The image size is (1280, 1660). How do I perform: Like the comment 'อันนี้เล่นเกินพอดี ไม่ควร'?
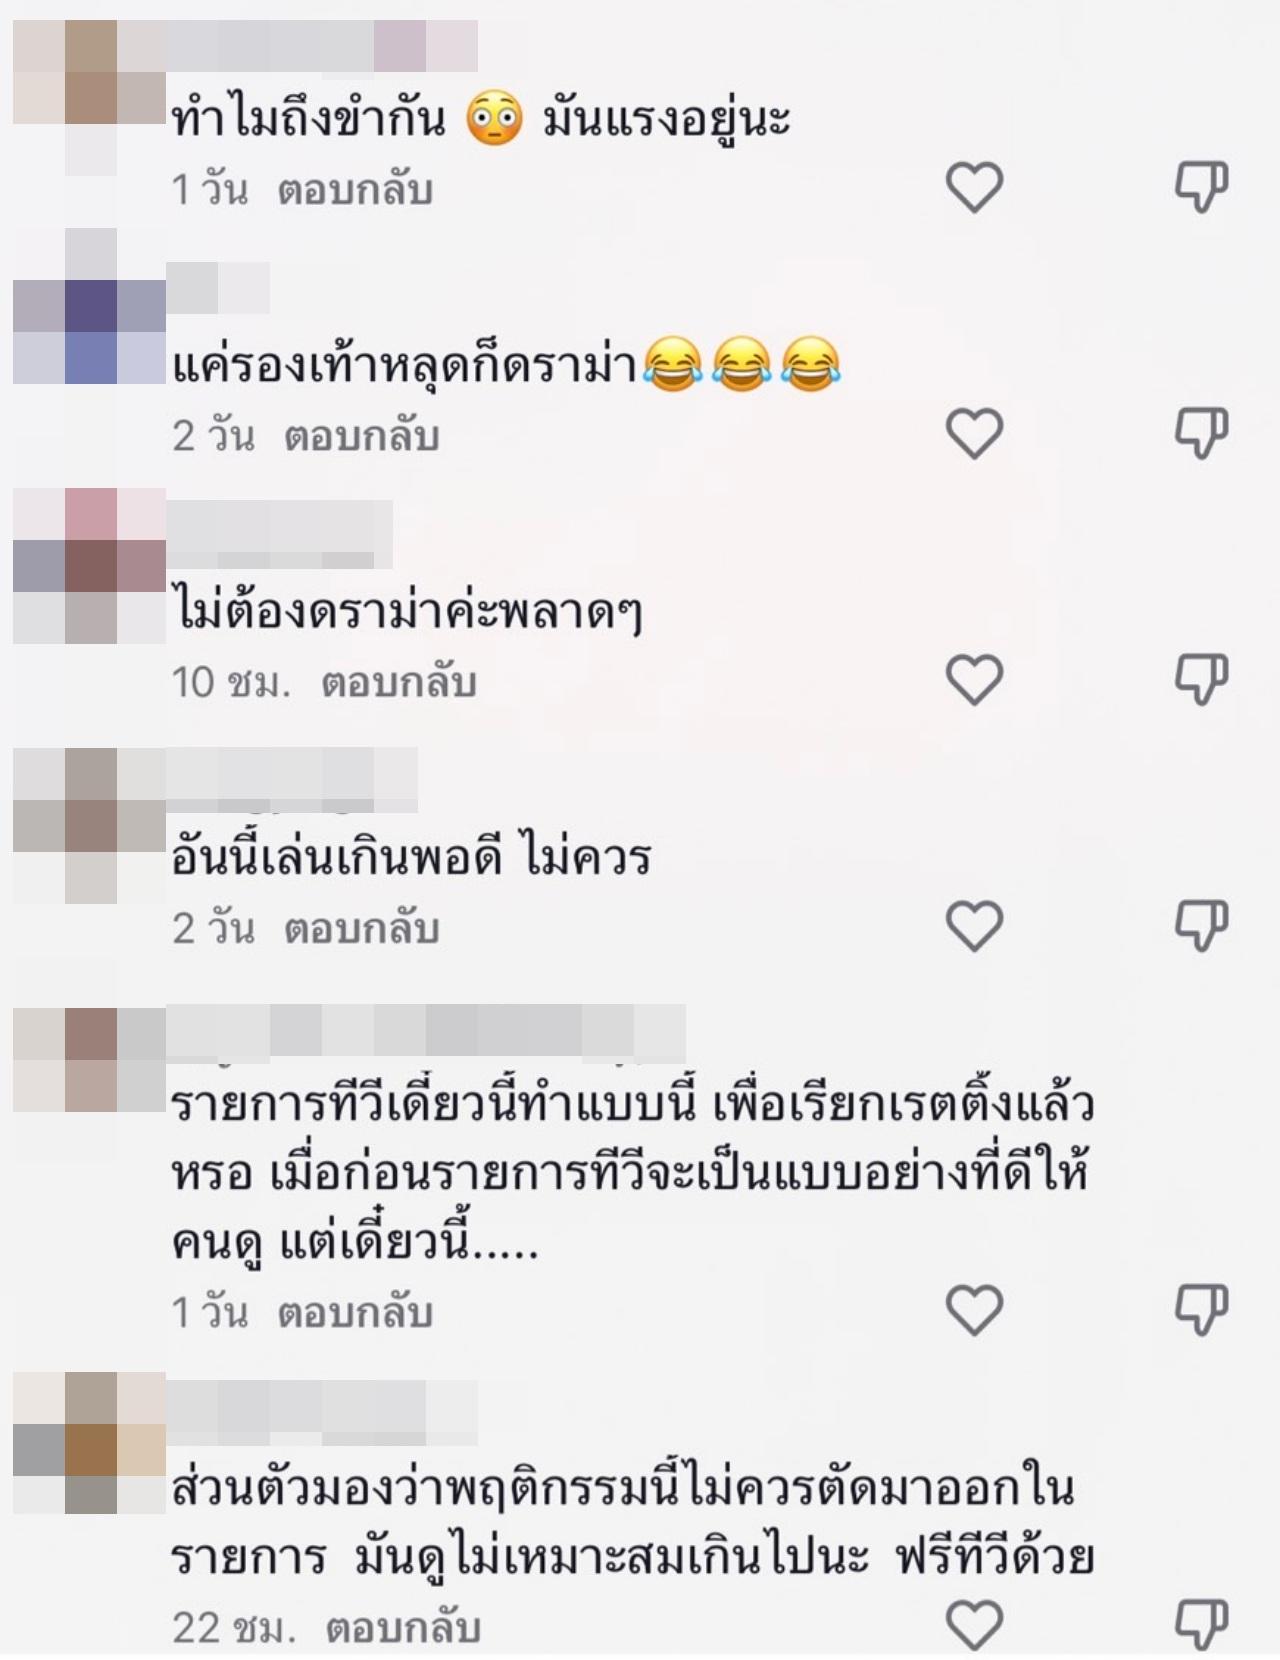coord(974,926)
